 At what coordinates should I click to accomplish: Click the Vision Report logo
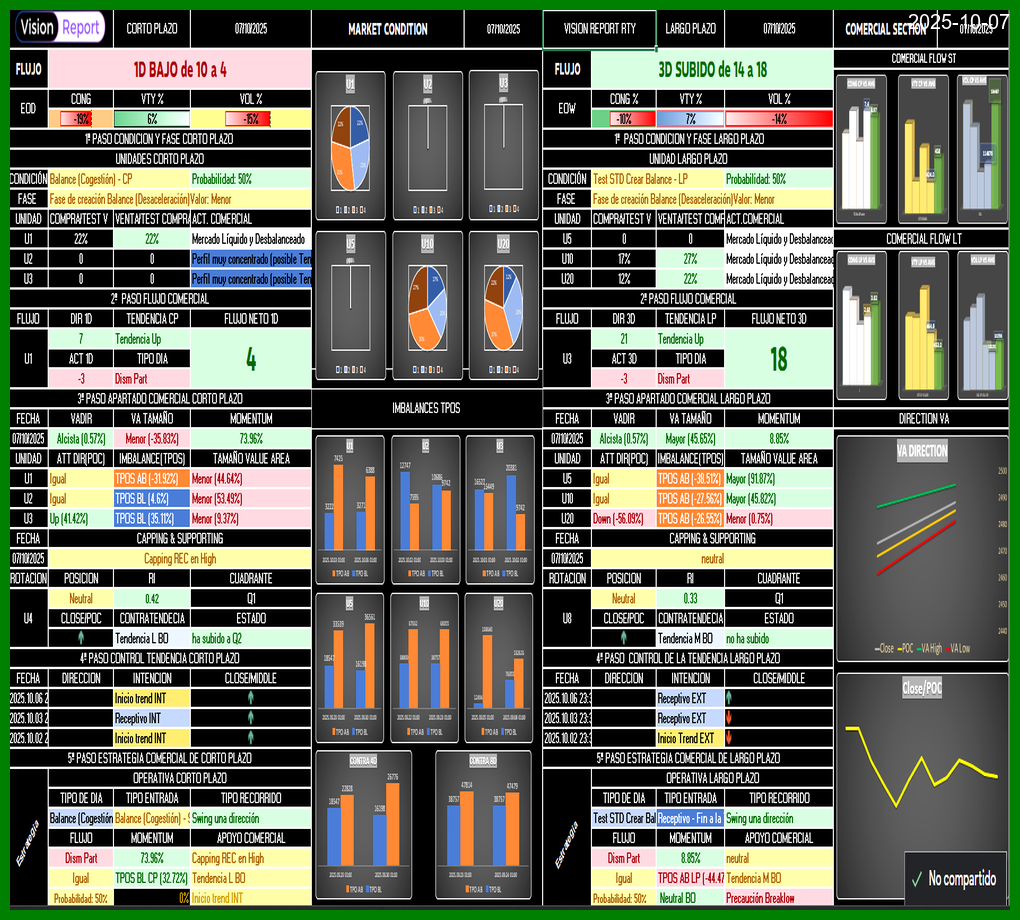(60, 28)
